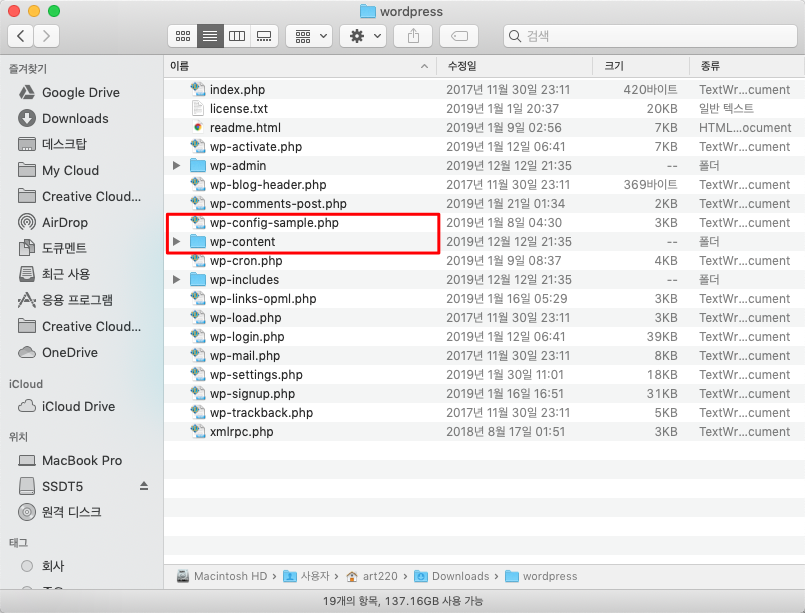Open the group-by arrangement dropdown

click(x=310, y=36)
